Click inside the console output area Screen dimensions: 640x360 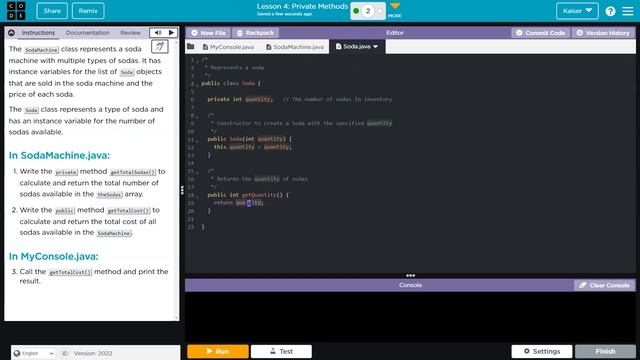coord(410,316)
